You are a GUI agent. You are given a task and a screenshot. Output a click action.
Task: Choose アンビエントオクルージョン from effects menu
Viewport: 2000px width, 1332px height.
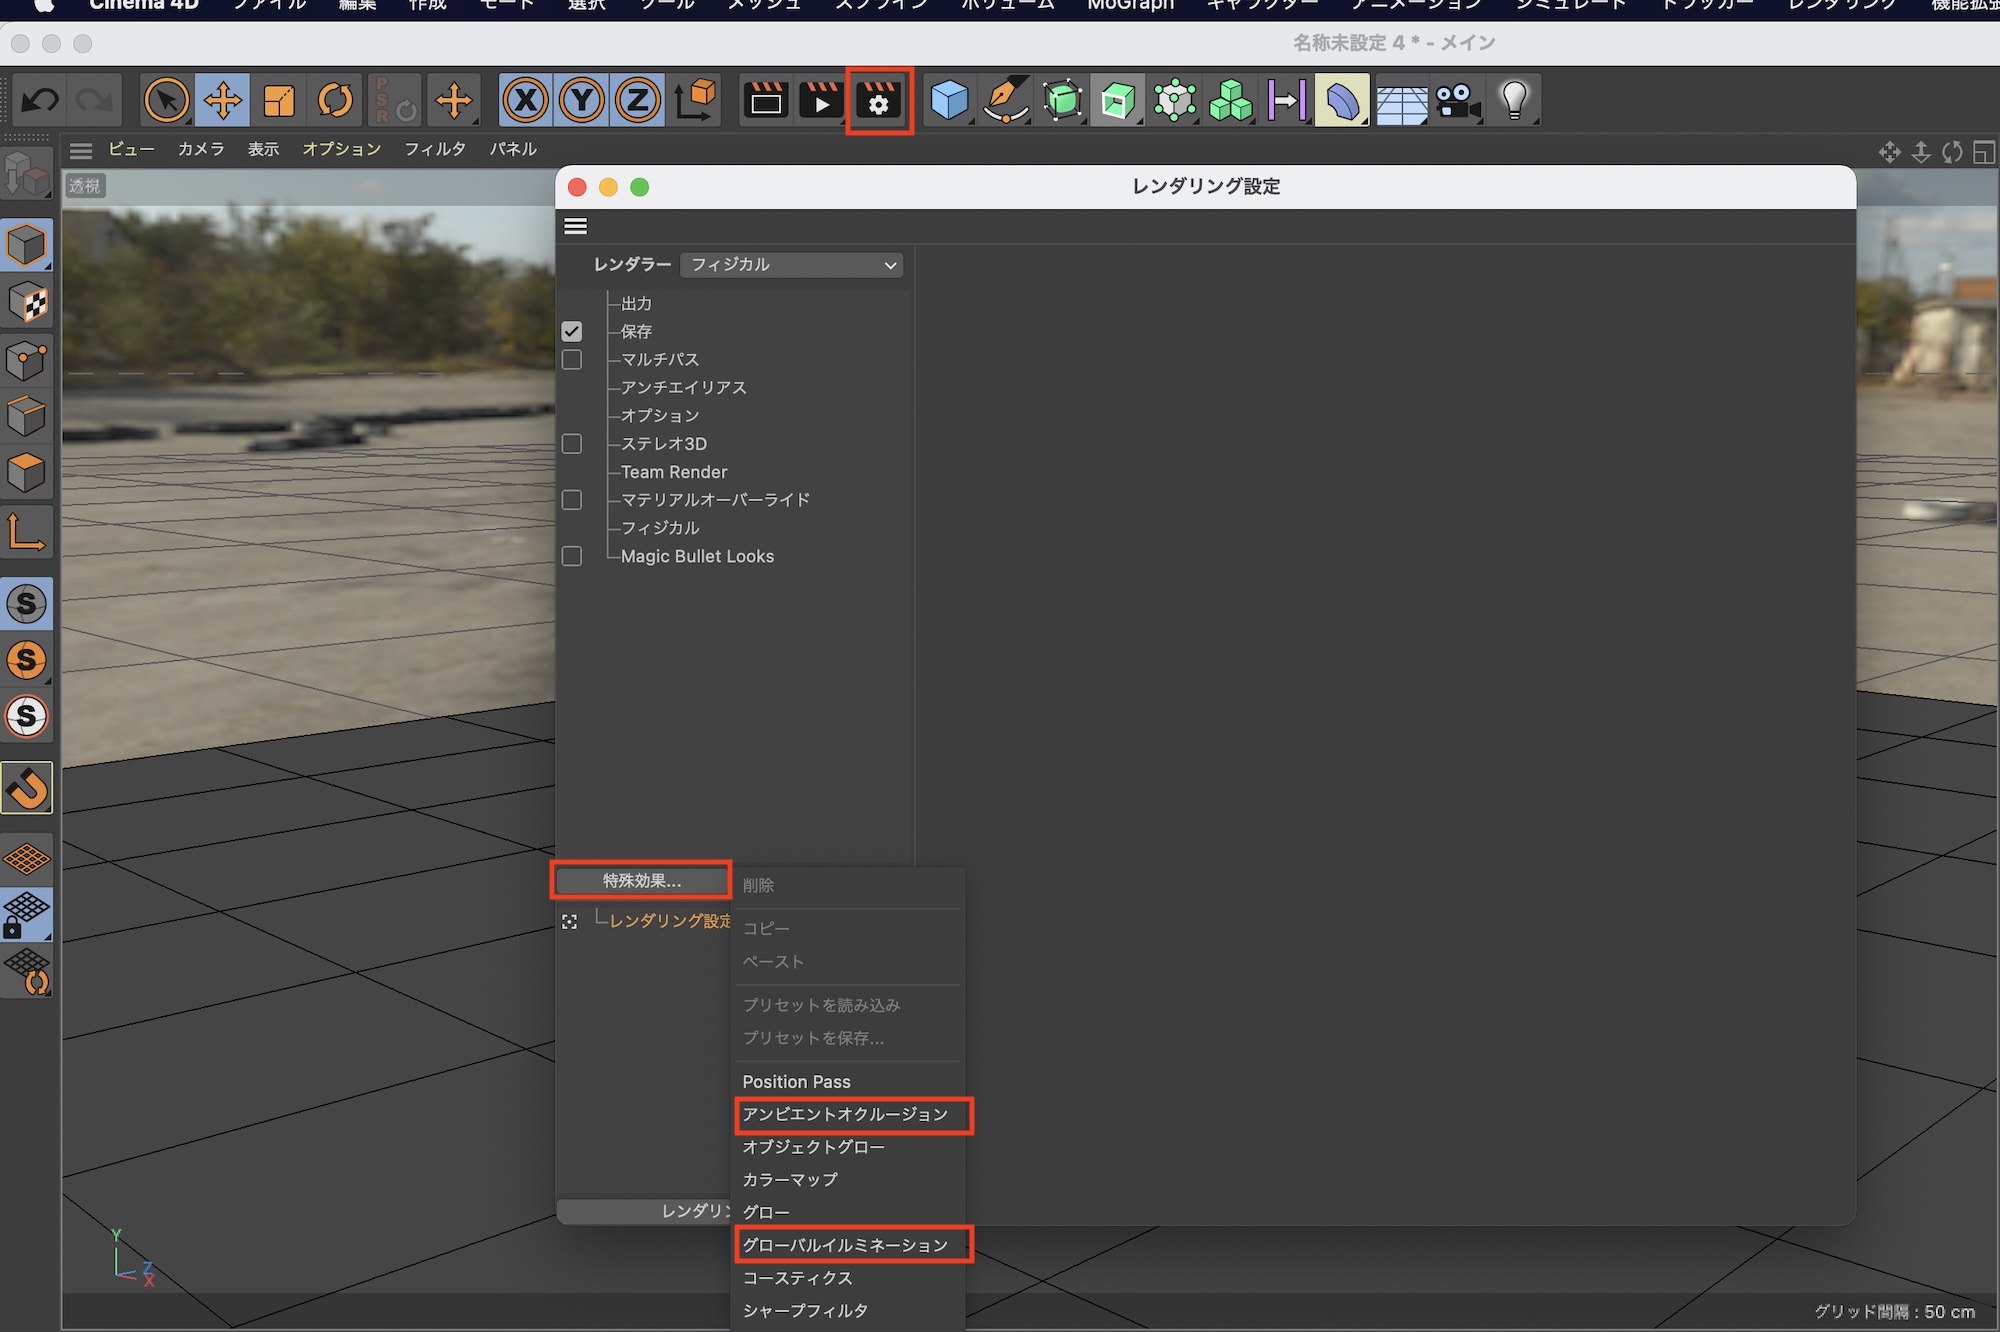845,1114
